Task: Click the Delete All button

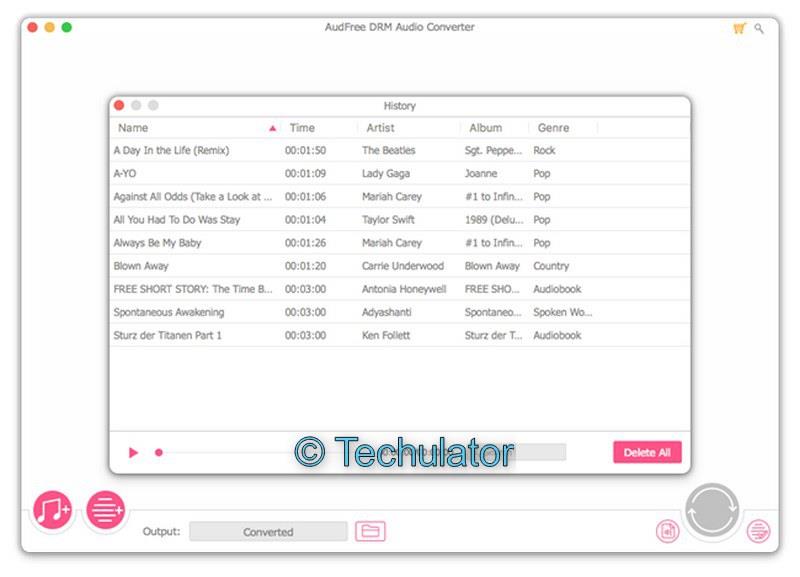Action: [x=647, y=452]
